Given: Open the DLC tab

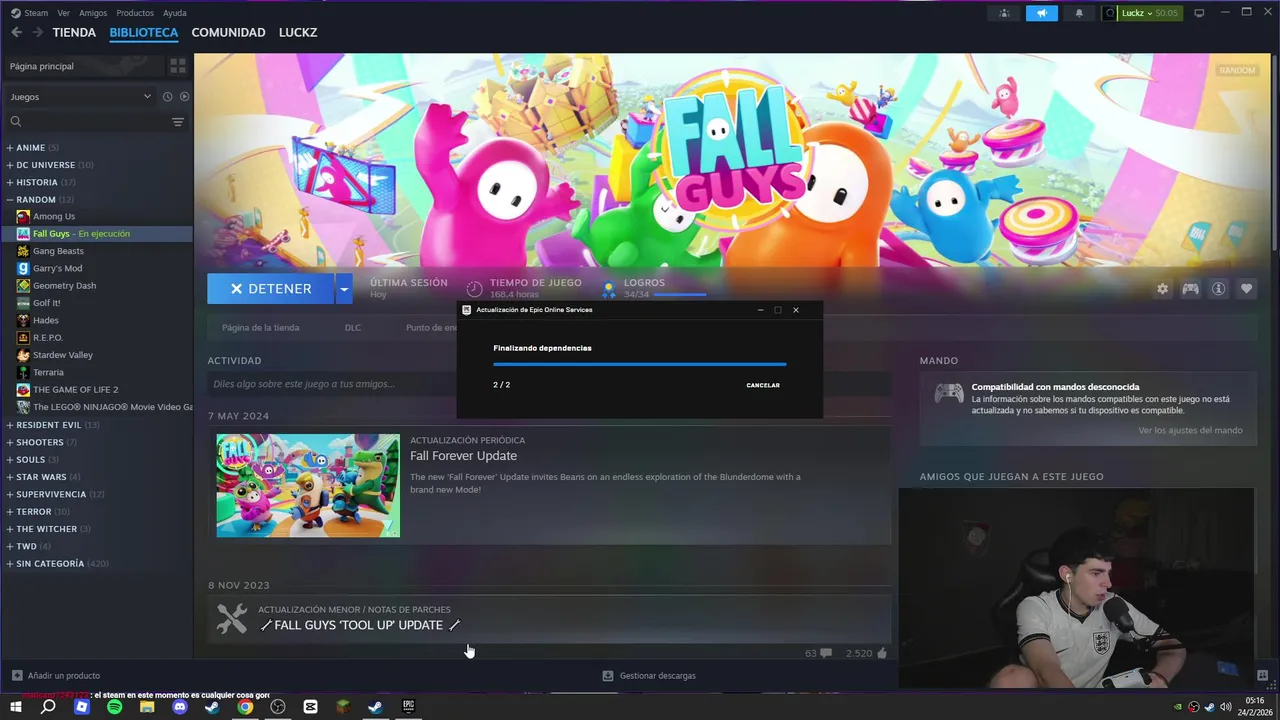Looking at the screenshot, I should point(353,328).
